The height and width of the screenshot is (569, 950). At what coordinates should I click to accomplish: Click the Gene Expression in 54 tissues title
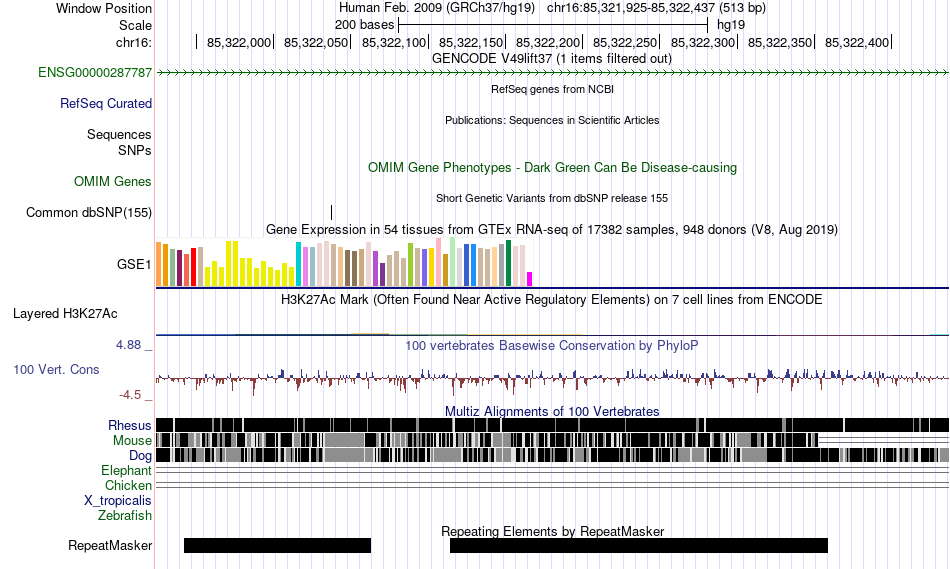pyautogui.click(x=552, y=230)
